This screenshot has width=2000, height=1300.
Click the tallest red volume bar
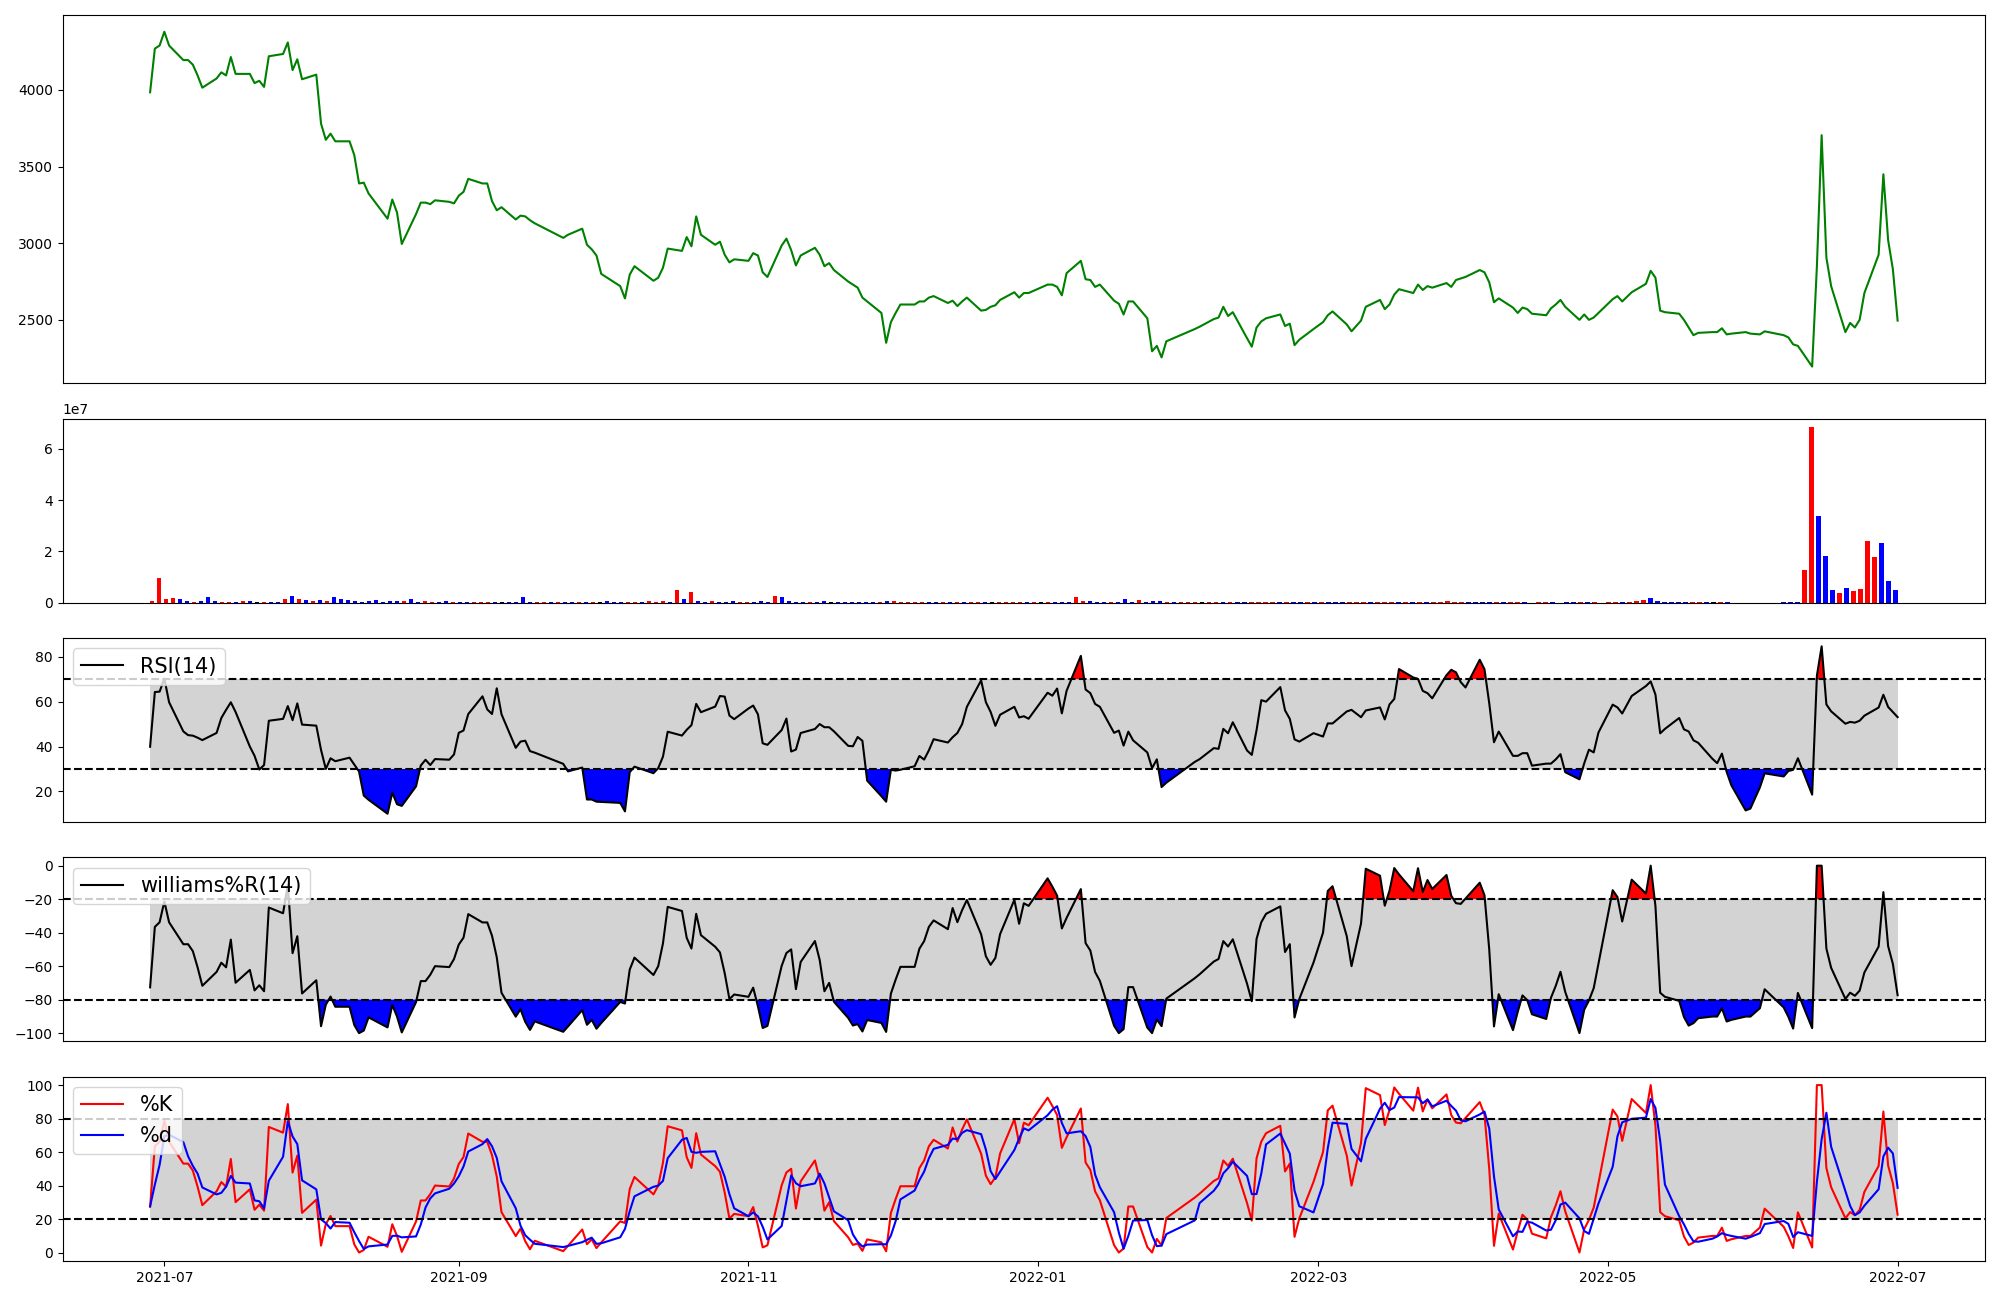[1811, 515]
